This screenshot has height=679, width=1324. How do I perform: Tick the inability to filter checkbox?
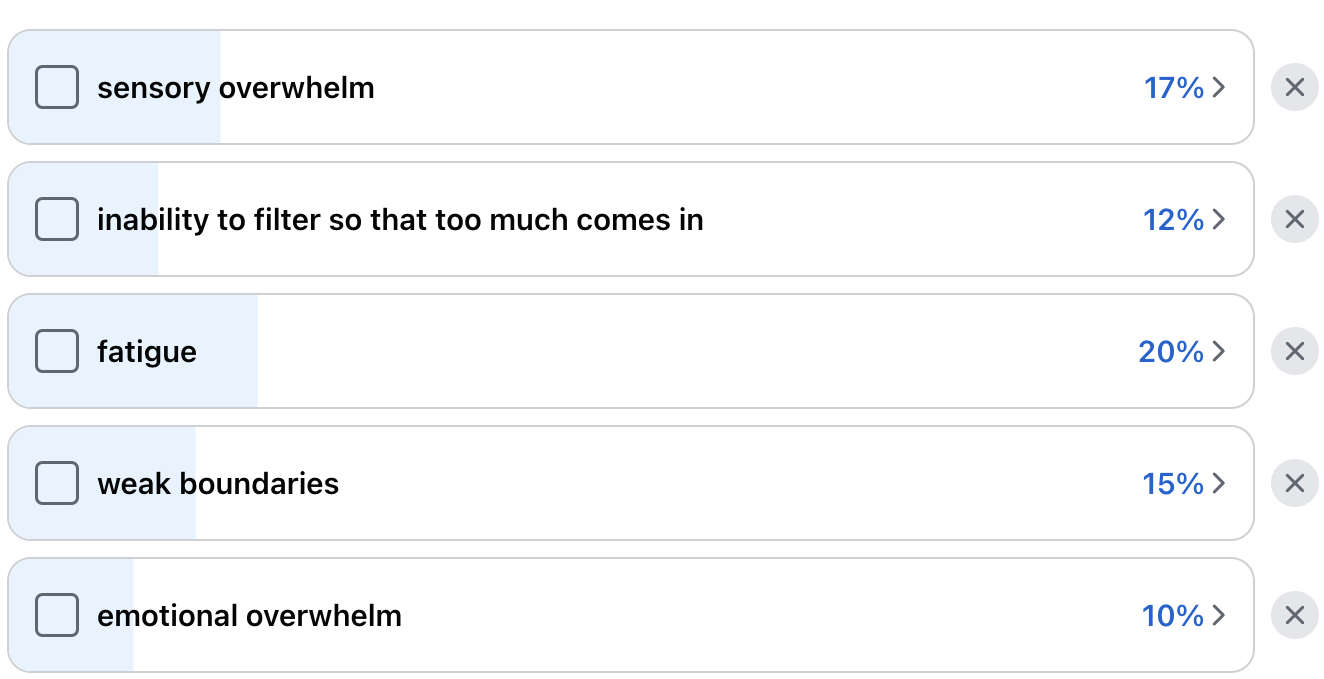coord(57,219)
